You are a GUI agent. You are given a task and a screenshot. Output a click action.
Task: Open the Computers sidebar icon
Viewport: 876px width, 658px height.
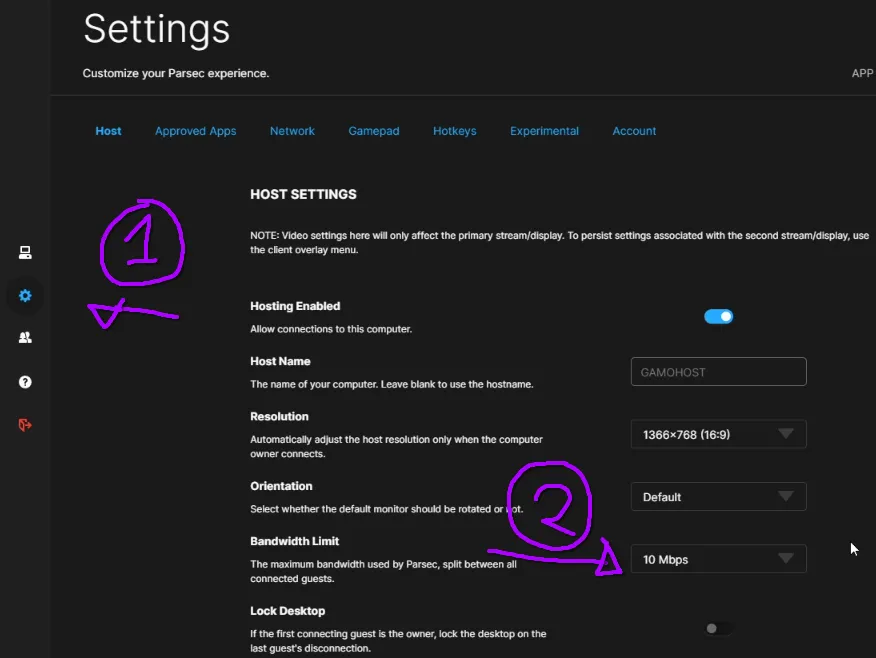(x=25, y=252)
